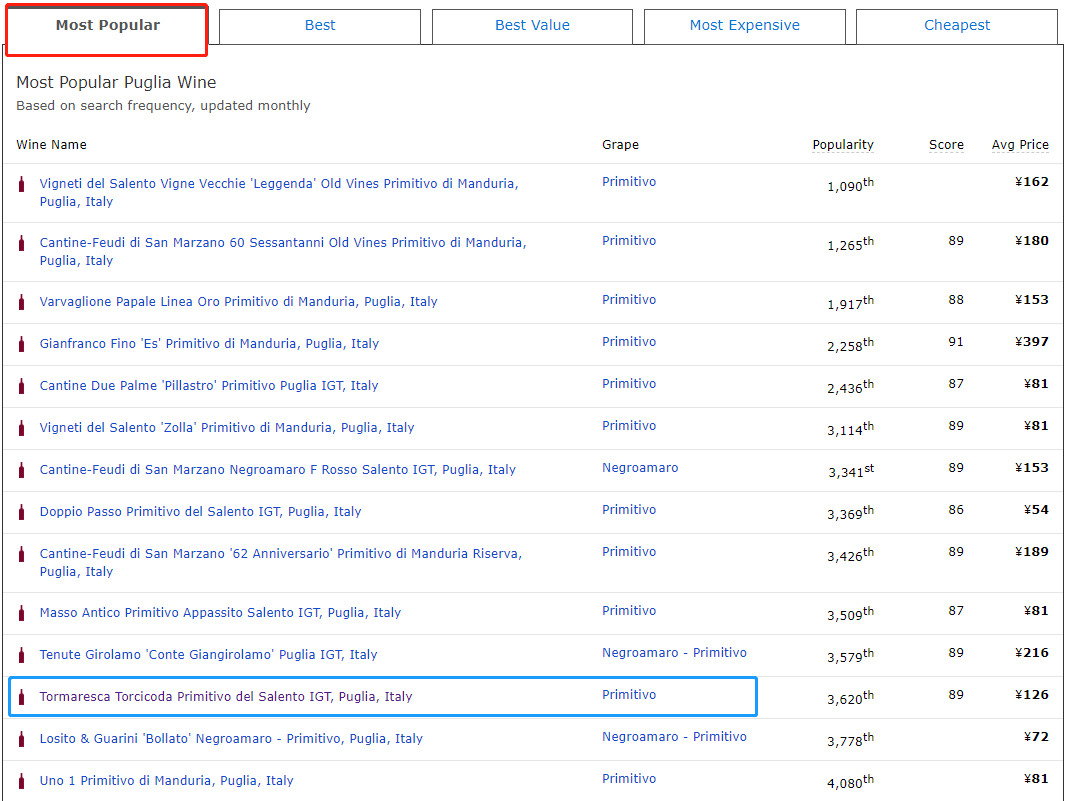The height and width of the screenshot is (801, 1065).
Task: Click Primitivo grape for 60 Sessantanni row
Action: tap(629, 241)
